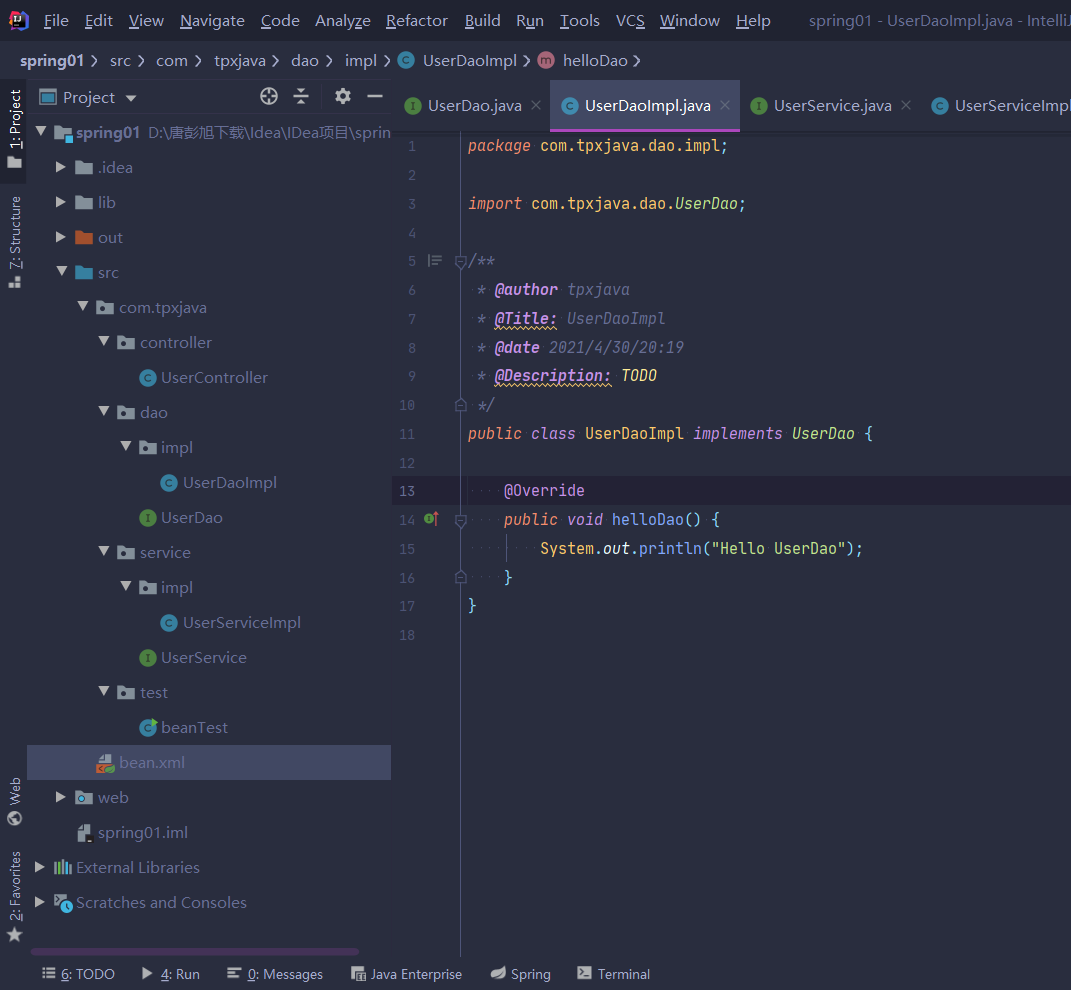
Task: Close the UserDaoImpl.java tab
Action: tap(725, 105)
